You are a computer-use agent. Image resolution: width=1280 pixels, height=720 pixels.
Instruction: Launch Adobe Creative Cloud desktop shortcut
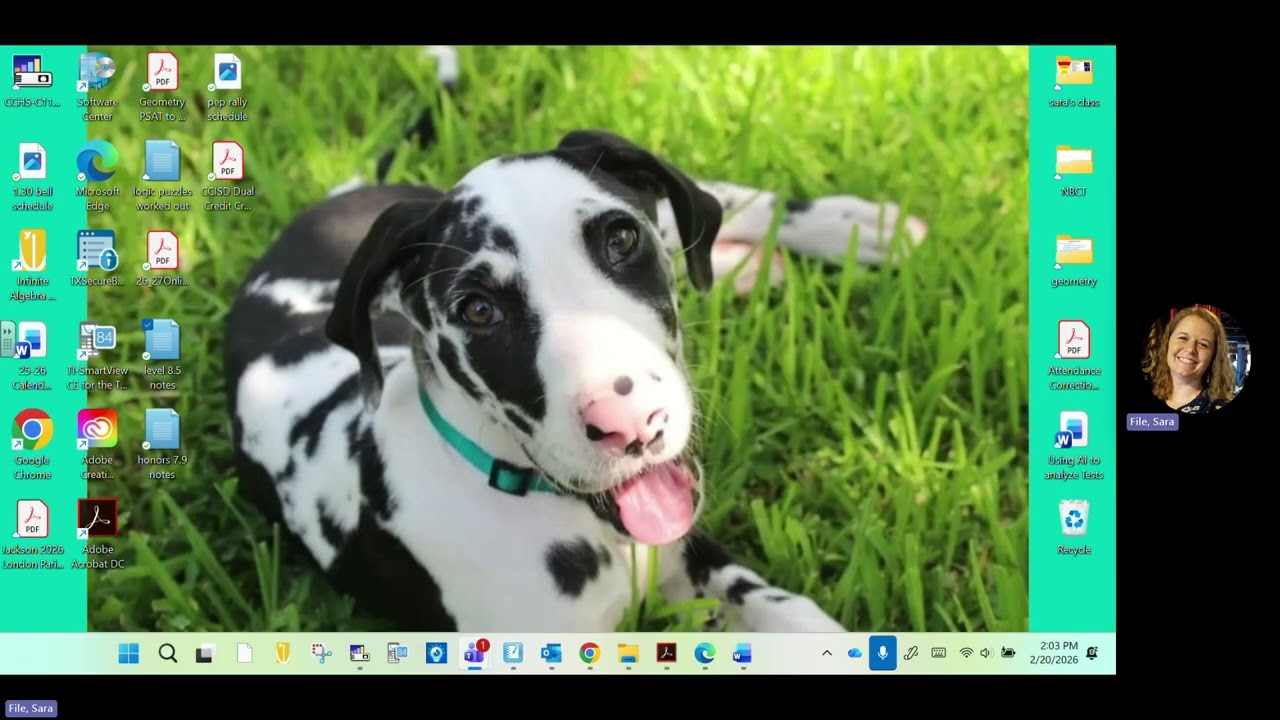[x=97, y=445]
